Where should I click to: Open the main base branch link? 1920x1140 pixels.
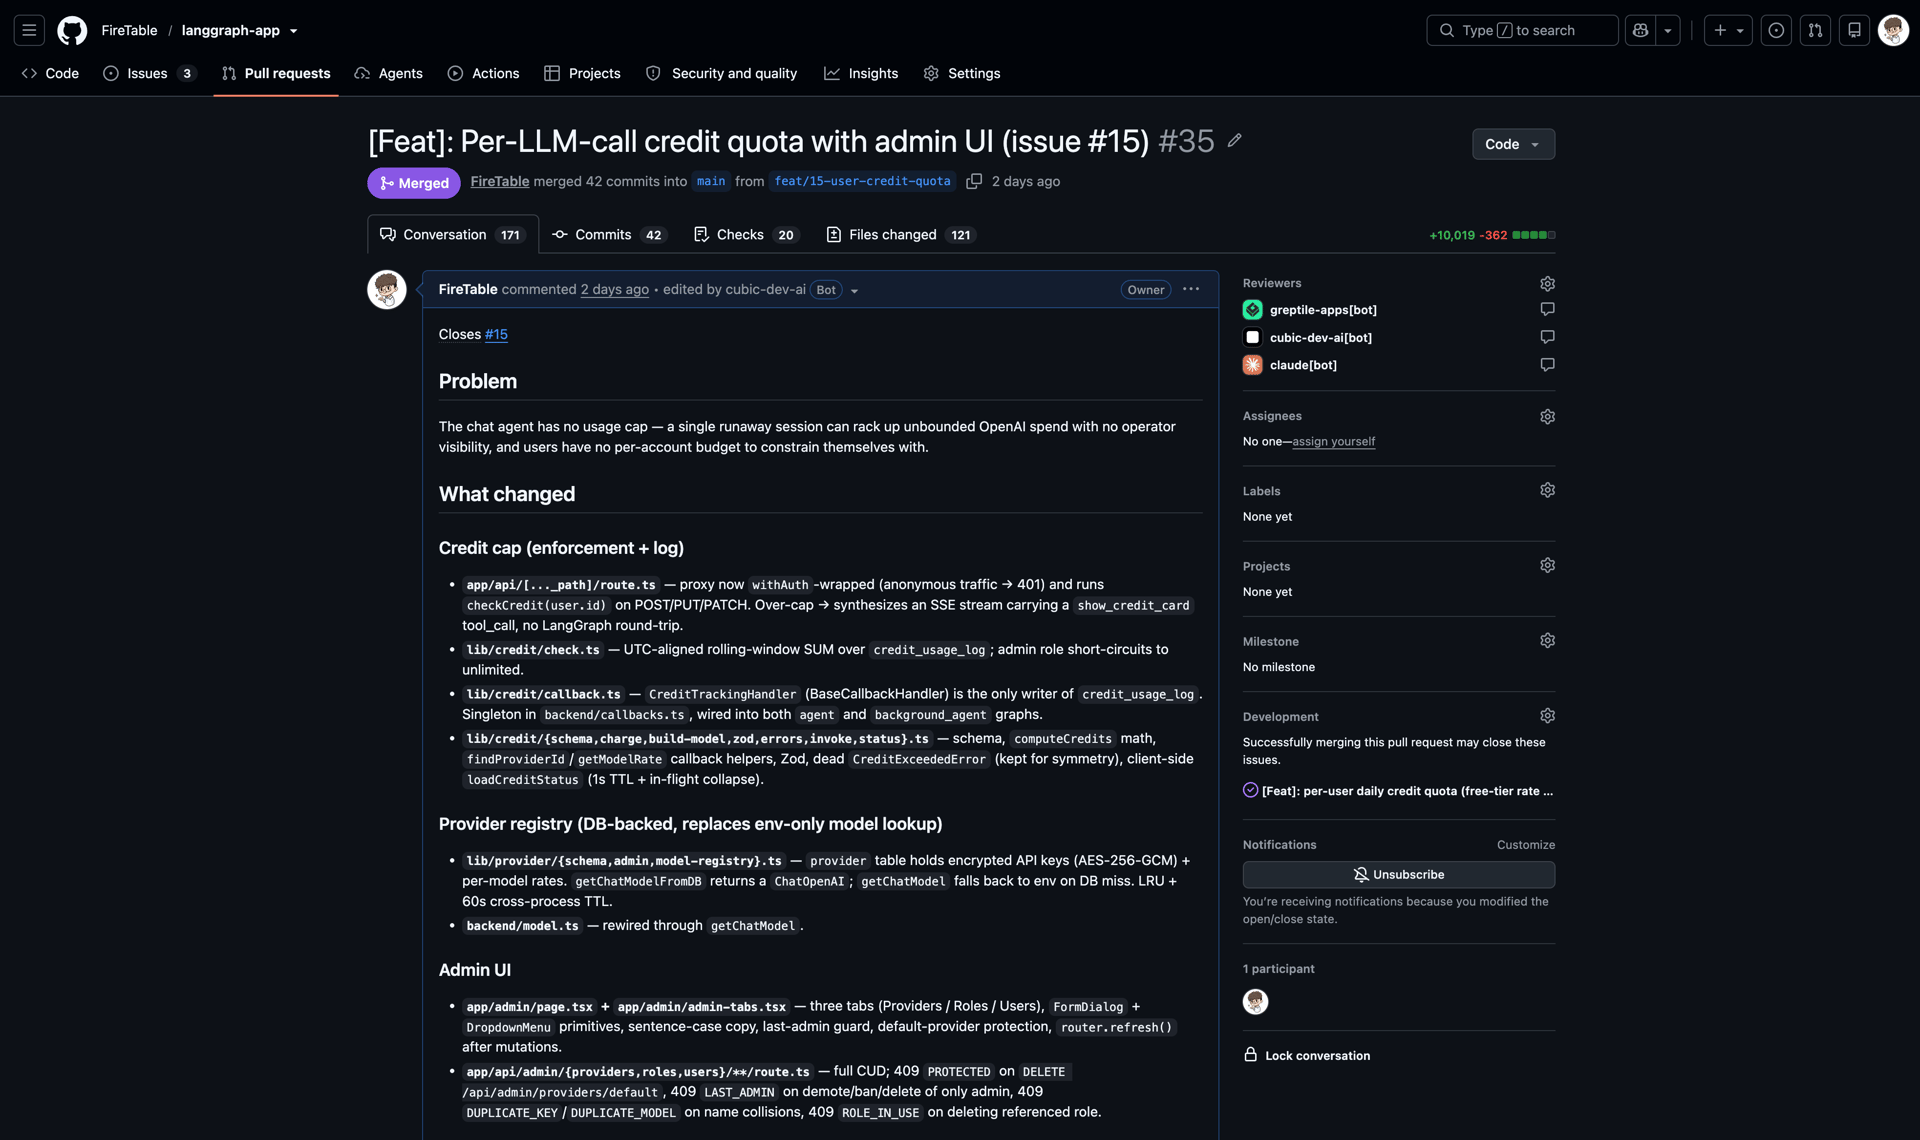click(x=711, y=181)
